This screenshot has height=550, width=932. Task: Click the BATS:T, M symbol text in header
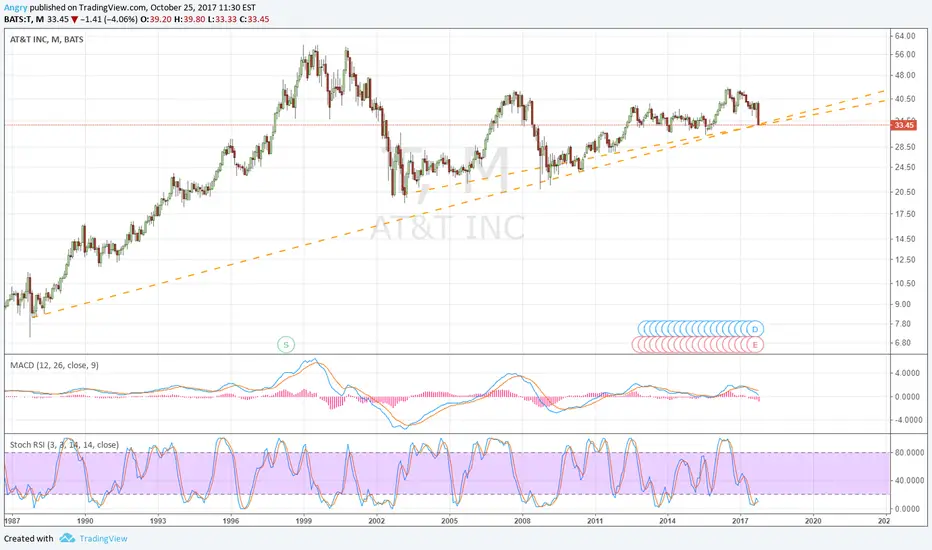24,19
